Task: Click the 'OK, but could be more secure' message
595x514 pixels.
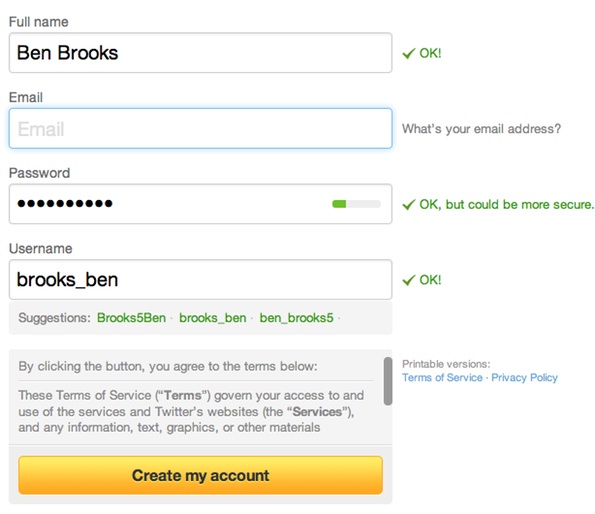Action: 506,205
